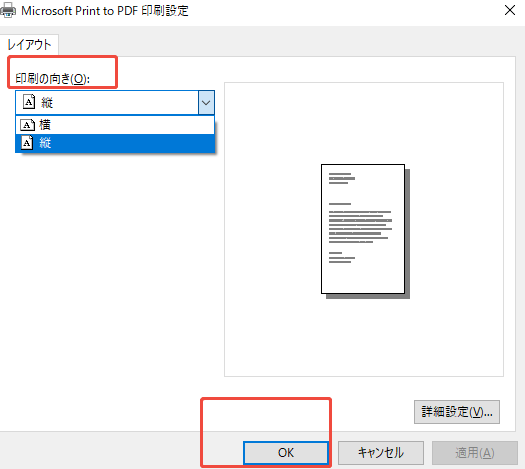Switch to the レイアウト tab
The image size is (525, 469).
(29, 45)
